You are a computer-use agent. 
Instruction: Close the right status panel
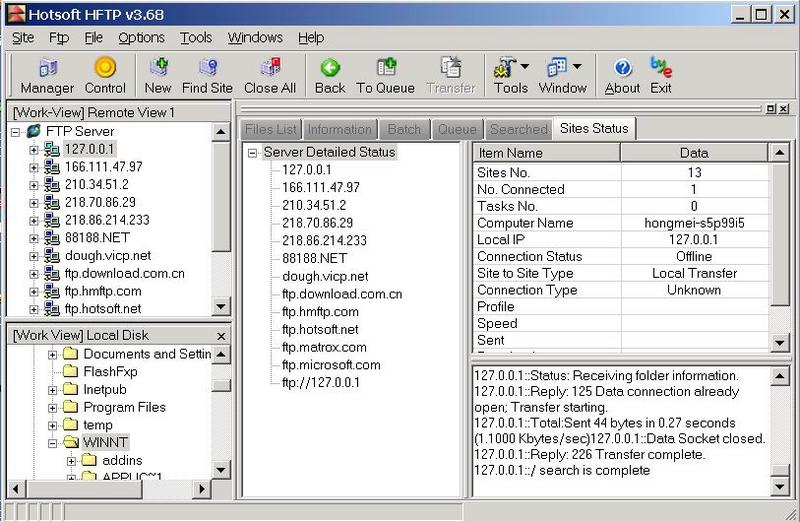784,109
